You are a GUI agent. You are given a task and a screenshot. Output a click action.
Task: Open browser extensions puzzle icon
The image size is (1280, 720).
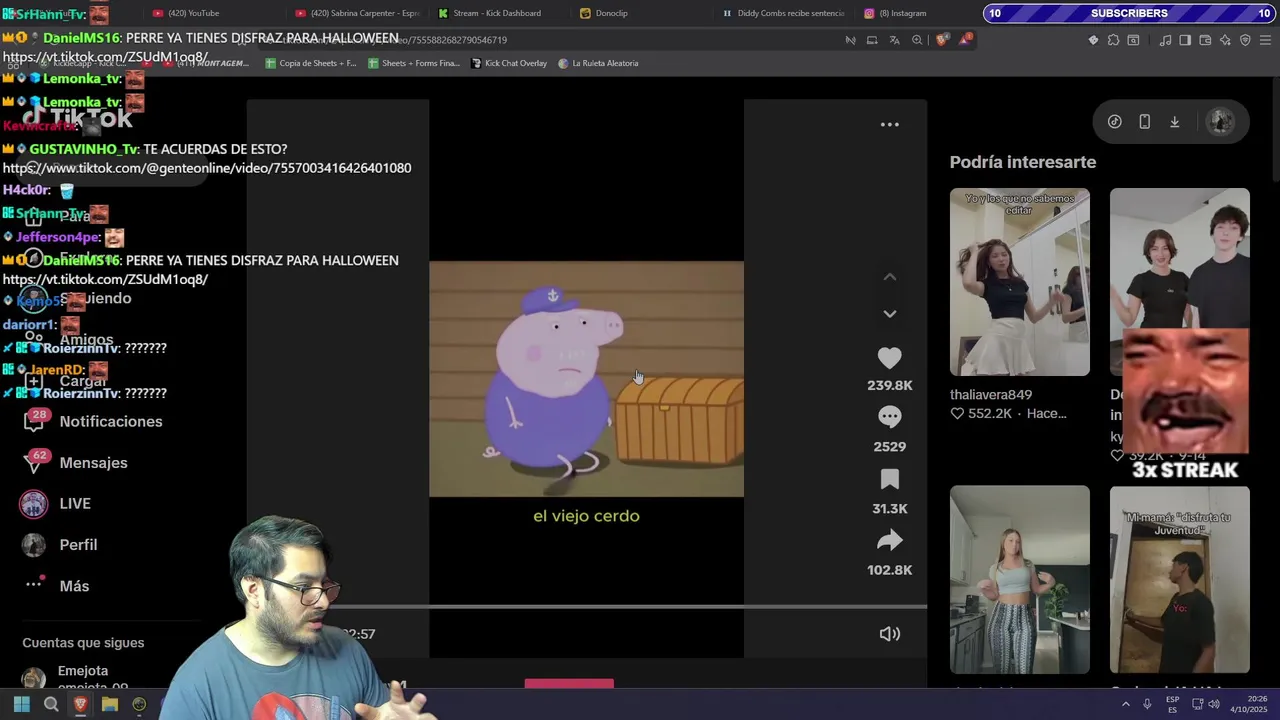[1113, 40]
